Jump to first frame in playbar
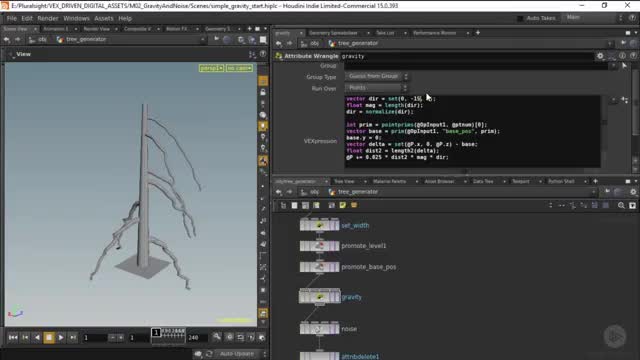Screen dimensions: 640x360 tap(13, 338)
